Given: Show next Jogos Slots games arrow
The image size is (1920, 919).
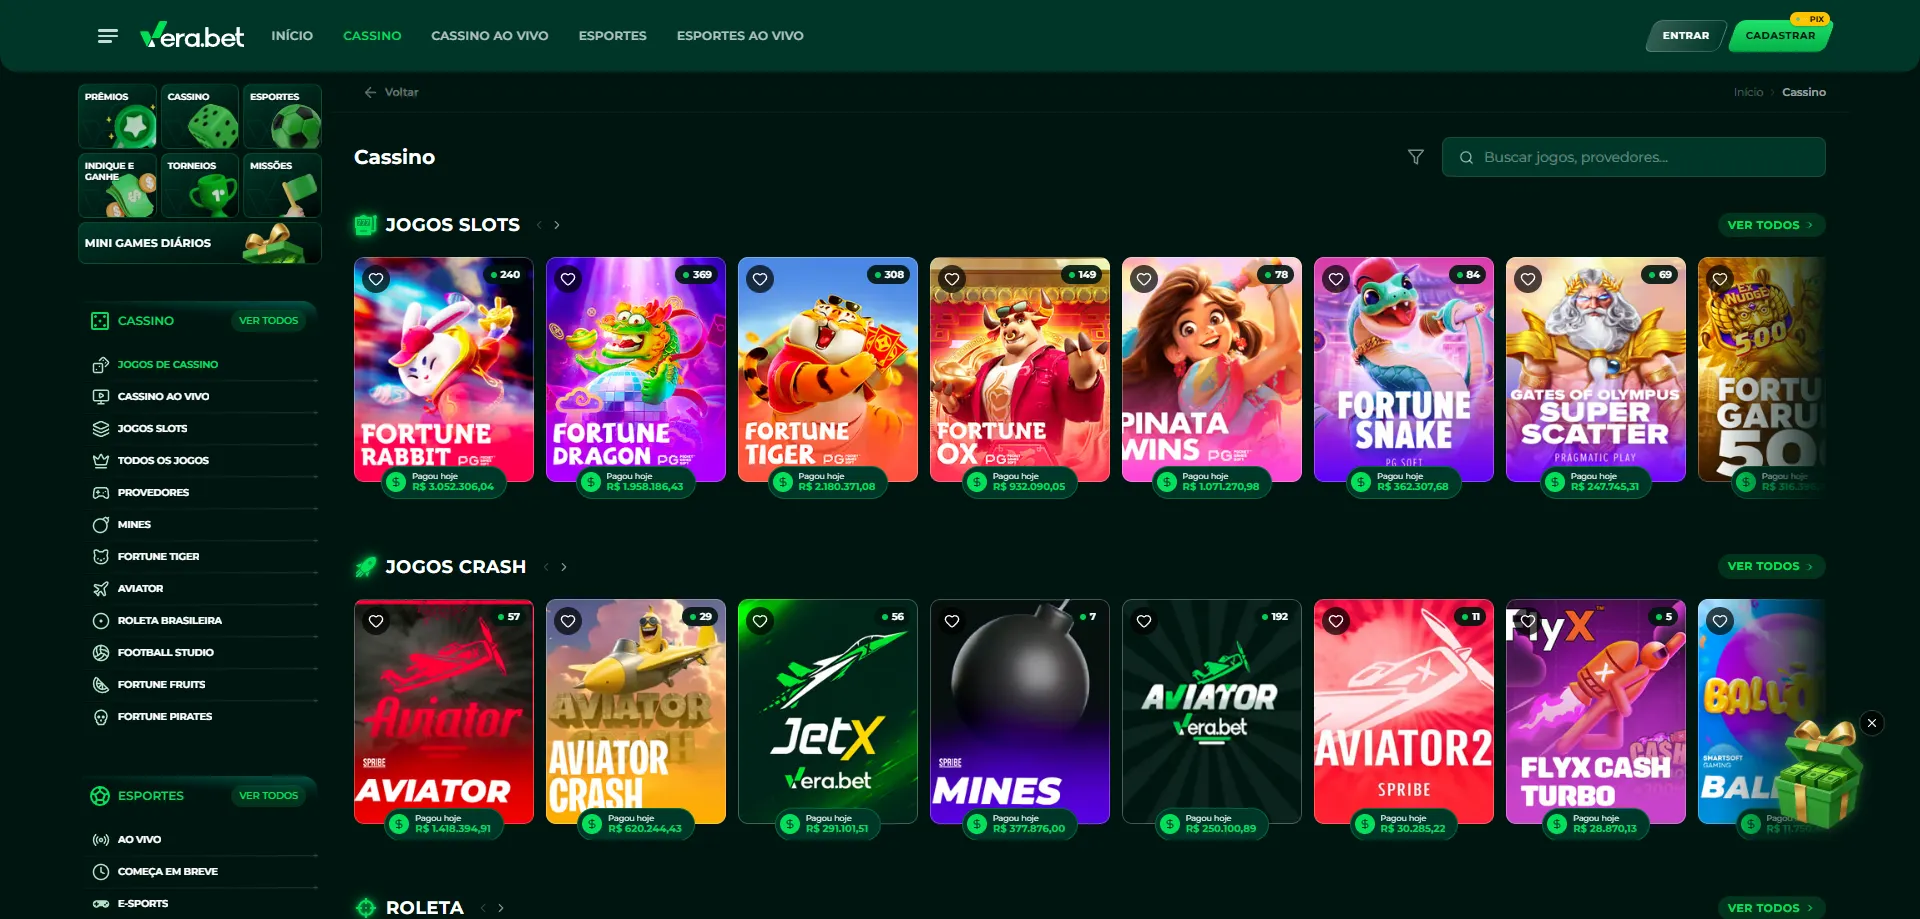Looking at the screenshot, I should pyautogui.click(x=557, y=225).
